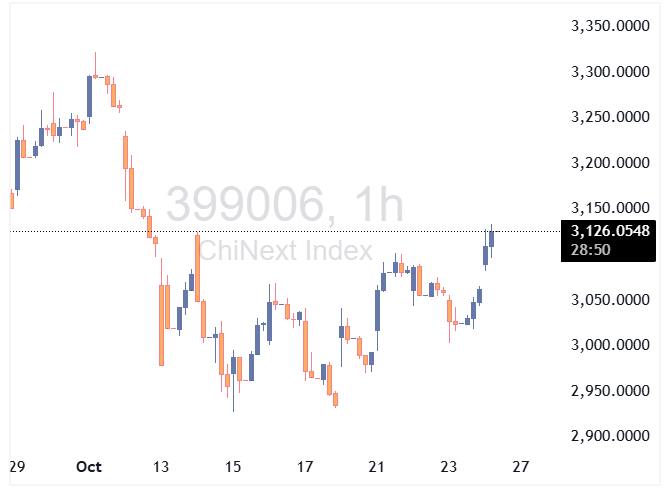Click the 29 date on time axis

click(x=16, y=467)
